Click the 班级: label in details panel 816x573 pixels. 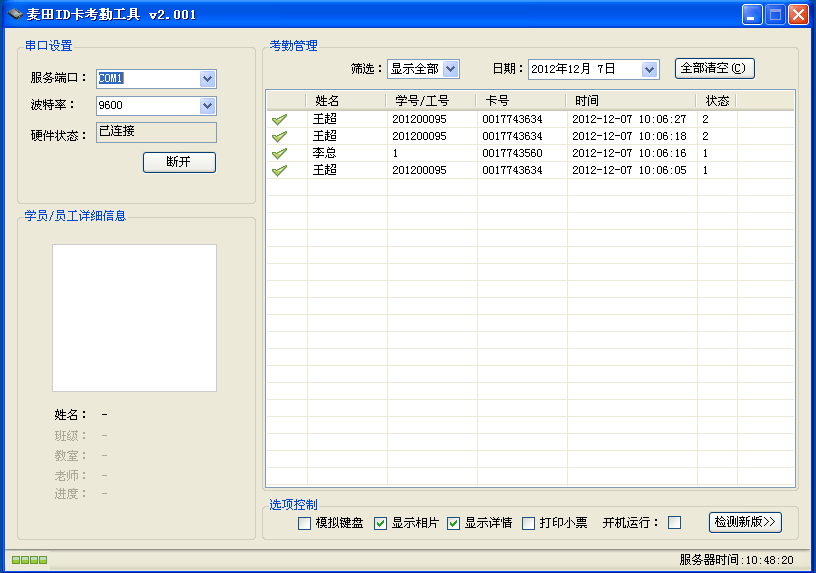click(x=70, y=436)
